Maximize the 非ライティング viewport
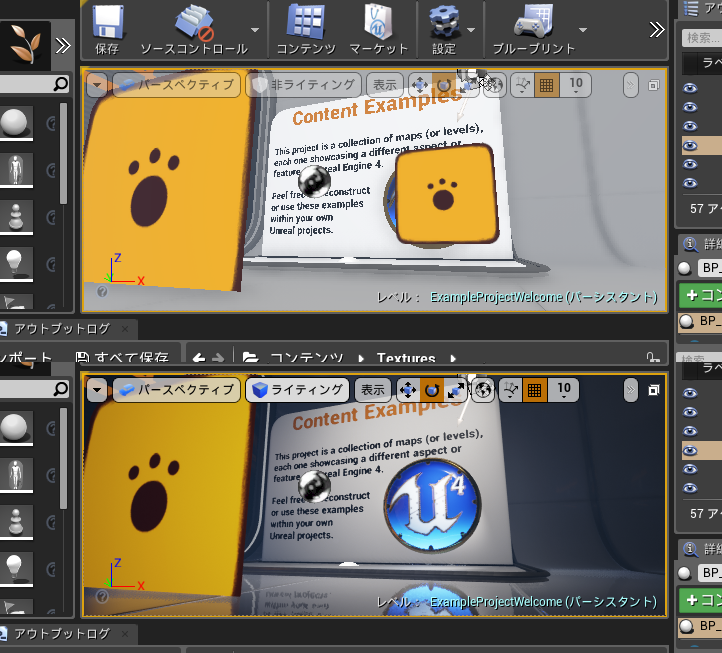Viewport: 722px width, 653px height. pos(653,85)
